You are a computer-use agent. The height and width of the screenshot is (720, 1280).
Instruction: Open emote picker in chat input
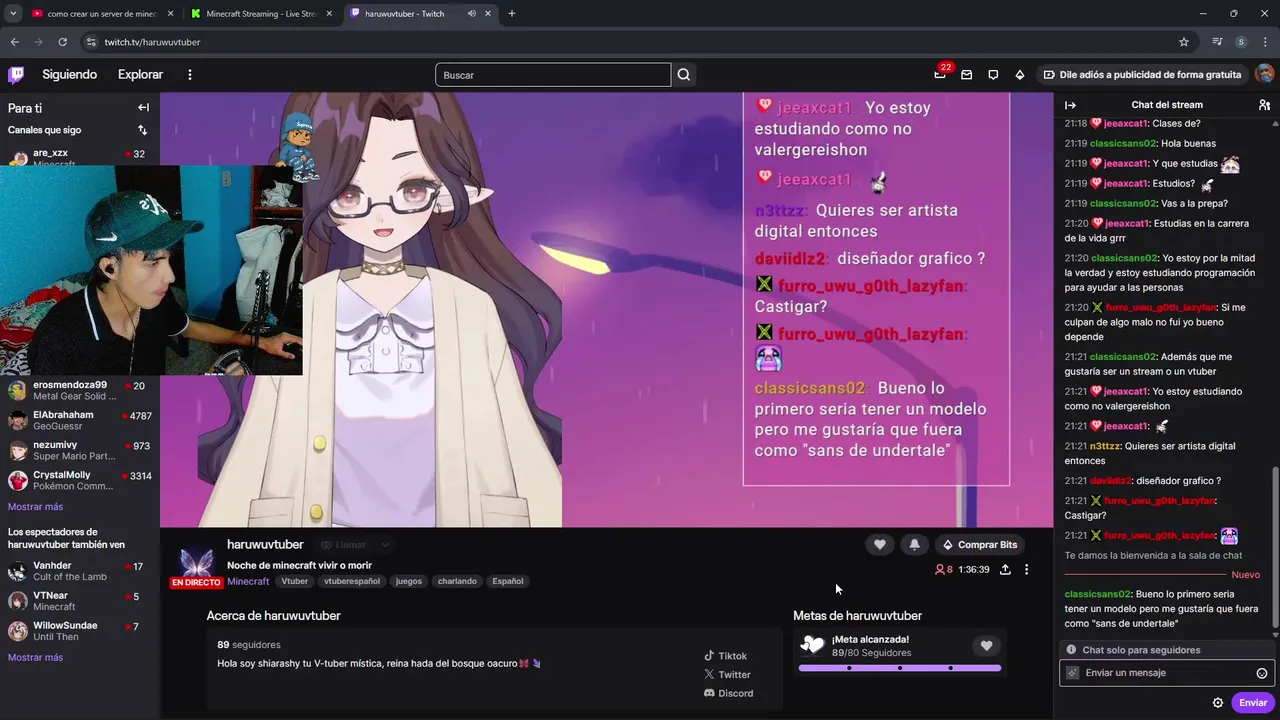pos(1262,674)
